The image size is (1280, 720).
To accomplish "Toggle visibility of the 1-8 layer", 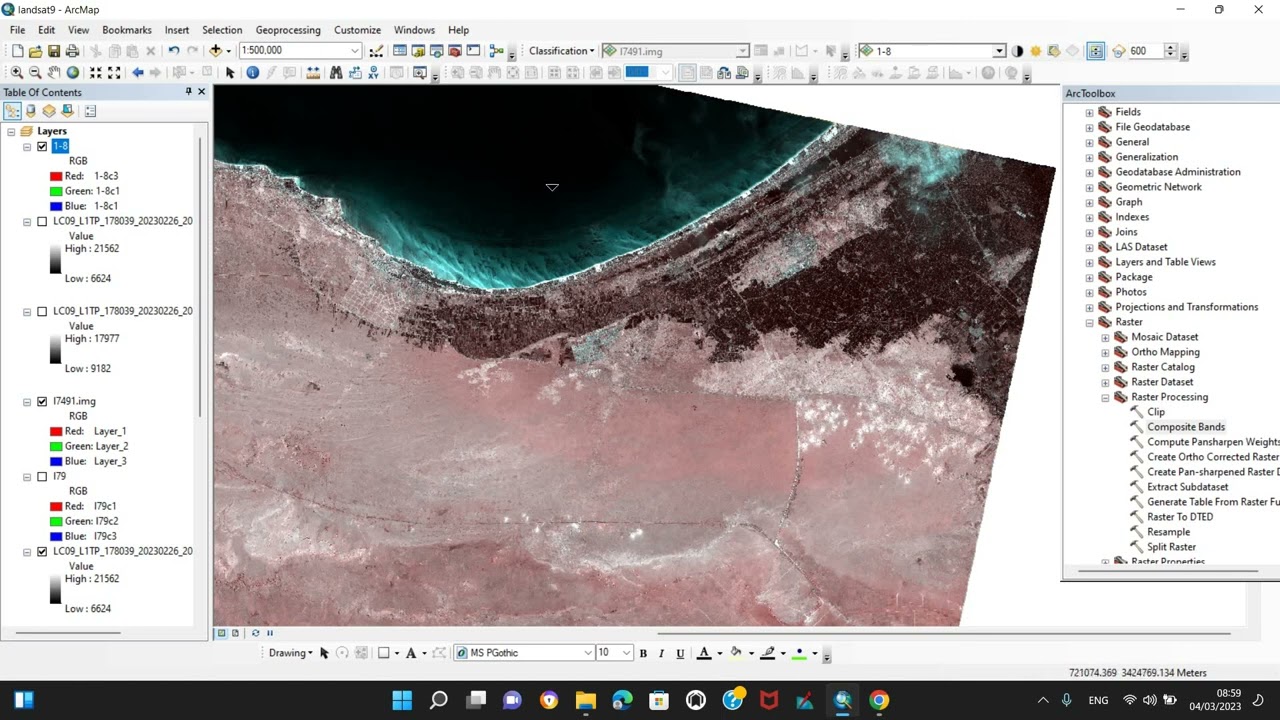I will point(42,146).
